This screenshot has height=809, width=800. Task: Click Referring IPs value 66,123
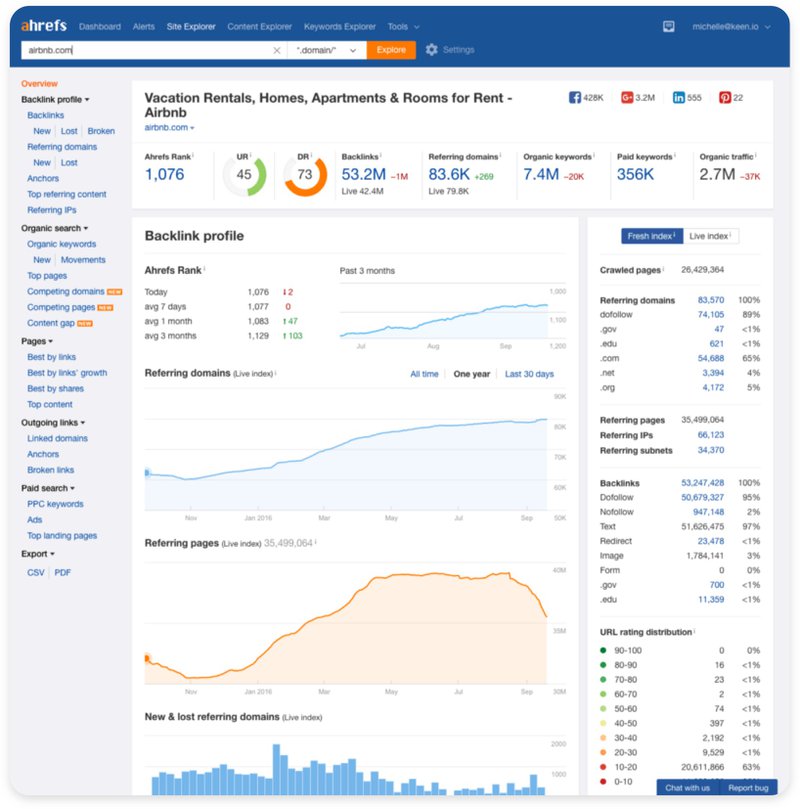pyautogui.click(x=711, y=435)
